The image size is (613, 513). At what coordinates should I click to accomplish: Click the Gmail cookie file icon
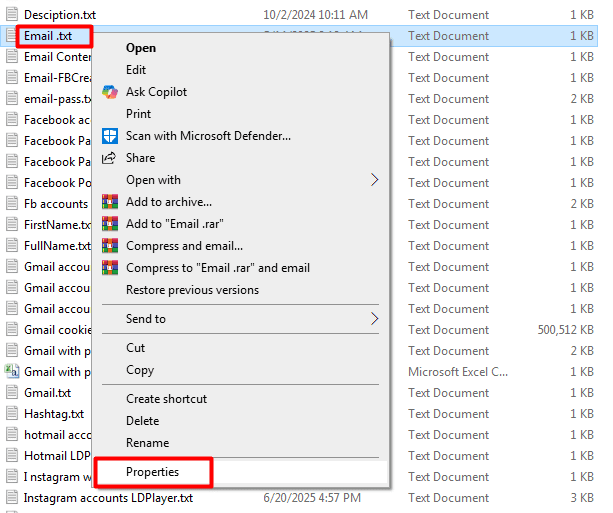pos(12,329)
